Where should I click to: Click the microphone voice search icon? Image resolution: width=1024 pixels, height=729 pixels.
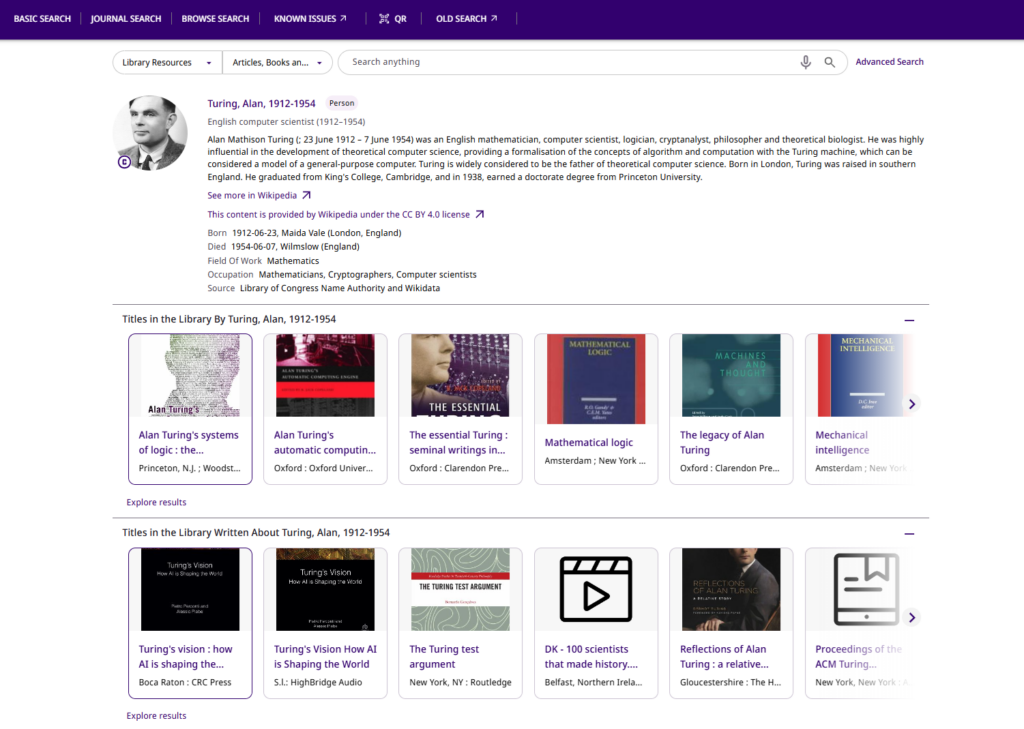805,62
